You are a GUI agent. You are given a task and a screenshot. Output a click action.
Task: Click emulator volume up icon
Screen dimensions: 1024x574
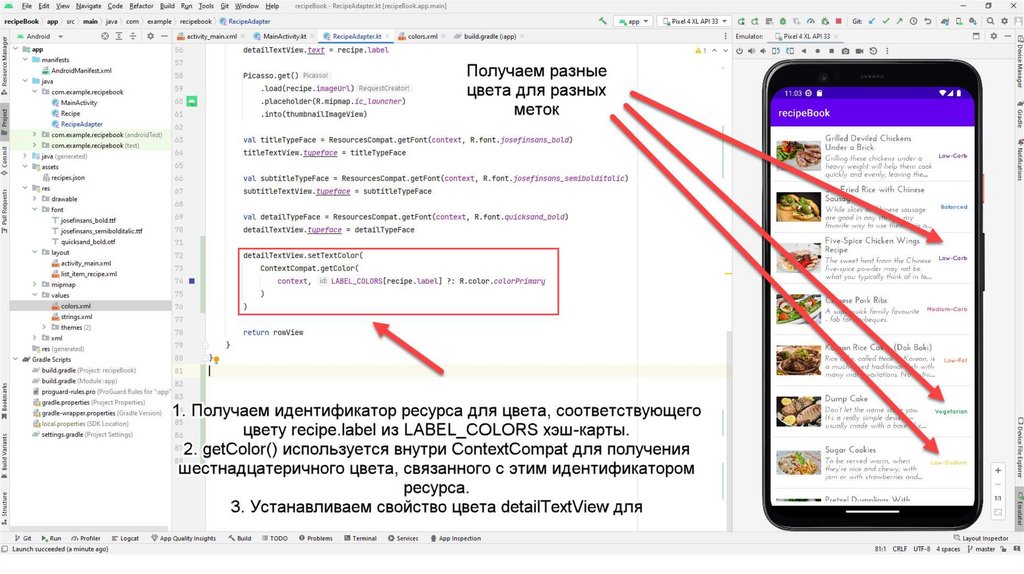point(751,51)
